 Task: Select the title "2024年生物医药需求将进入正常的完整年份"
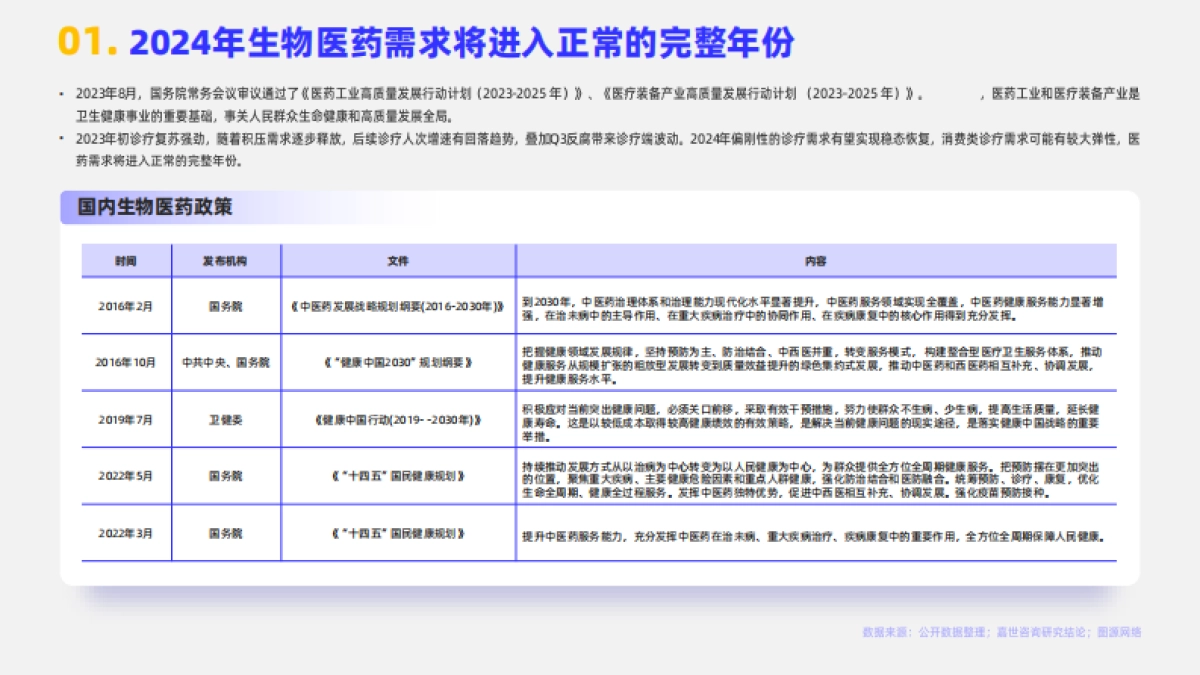[x=462, y=42]
